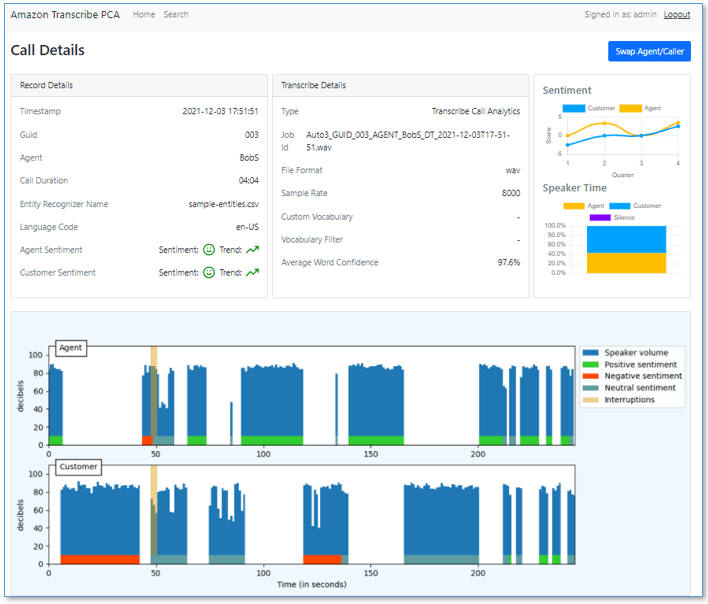708x604 pixels.
Task: Click the Customer Sentiment smiley face icon
Action: (x=209, y=273)
